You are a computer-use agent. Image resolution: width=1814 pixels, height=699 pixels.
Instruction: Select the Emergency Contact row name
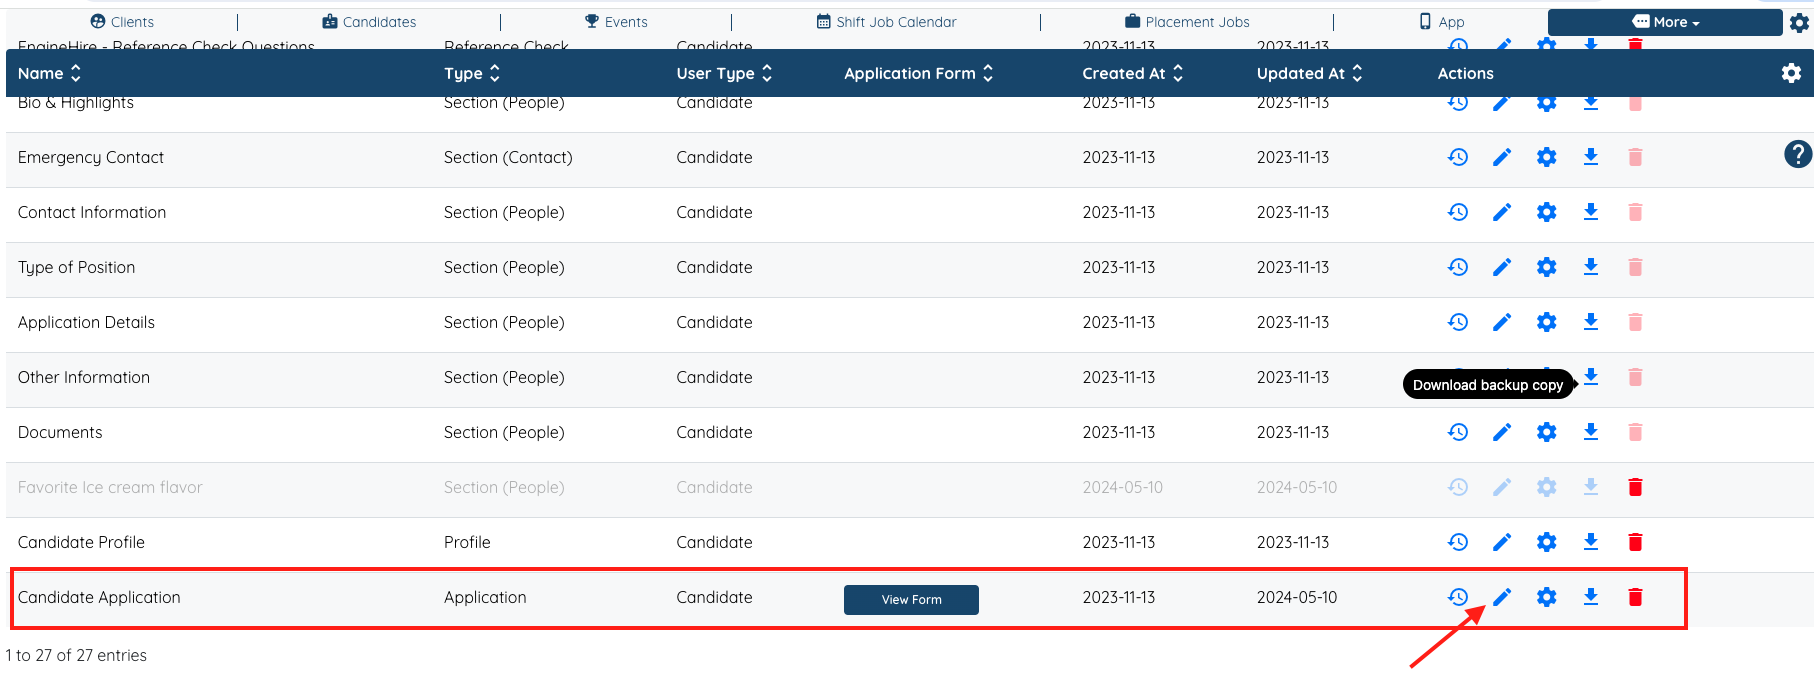pyautogui.click(x=91, y=157)
